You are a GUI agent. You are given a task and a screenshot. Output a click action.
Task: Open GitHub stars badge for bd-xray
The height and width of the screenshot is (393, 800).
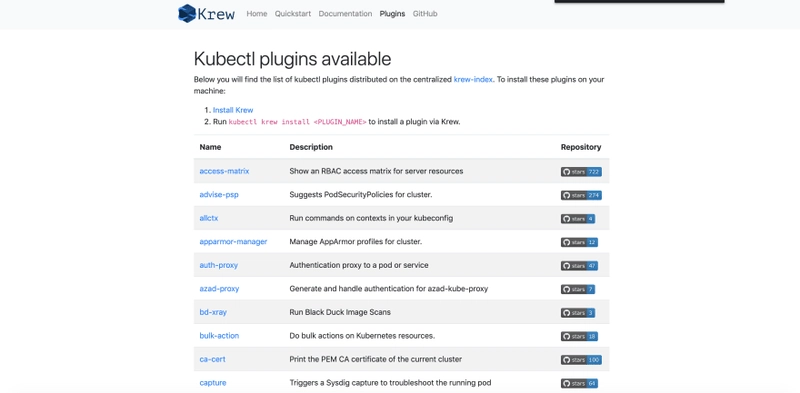click(x=578, y=313)
